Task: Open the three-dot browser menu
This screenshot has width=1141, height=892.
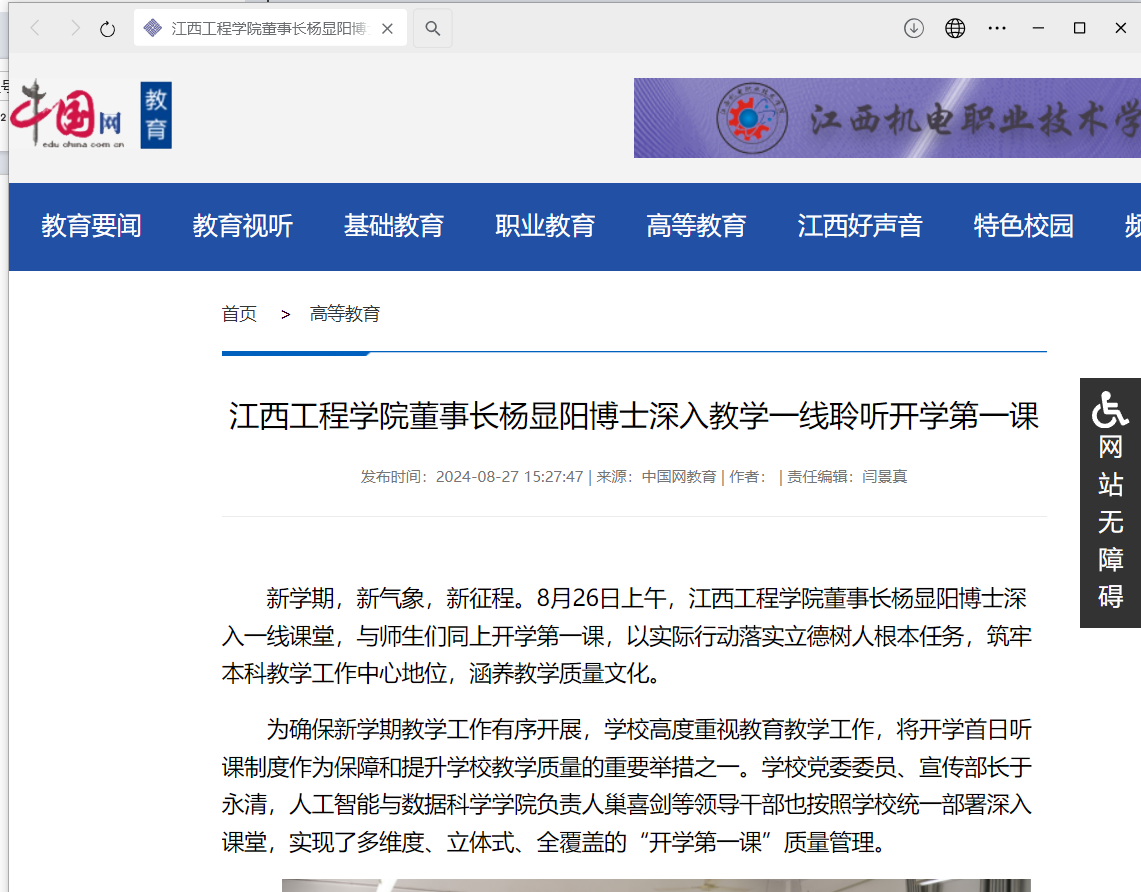Action: pos(997,28)
